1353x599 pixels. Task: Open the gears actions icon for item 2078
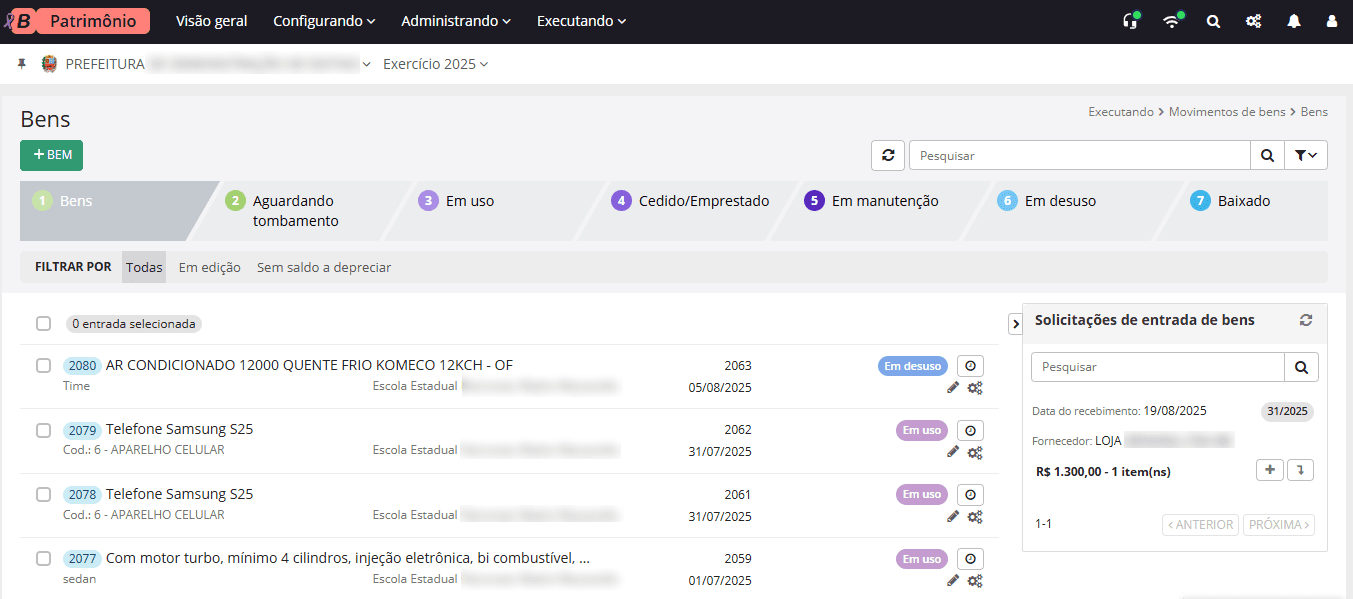(975, 516)
